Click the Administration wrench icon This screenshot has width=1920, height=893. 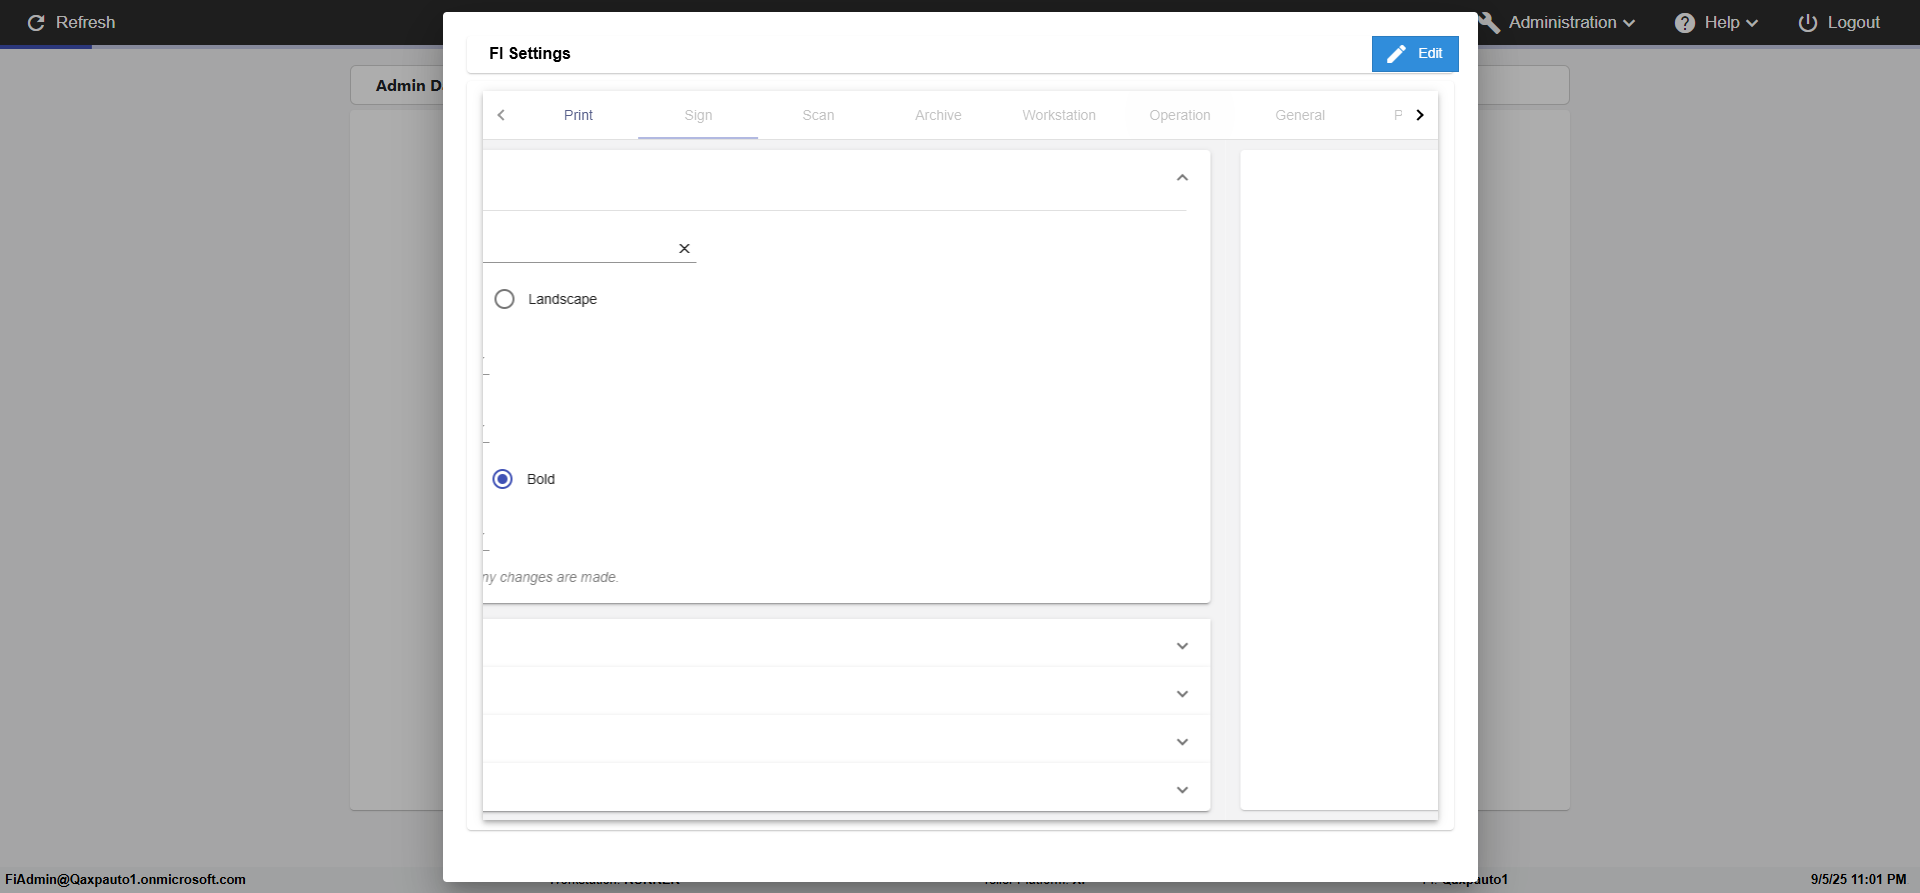click(1490, 23)
